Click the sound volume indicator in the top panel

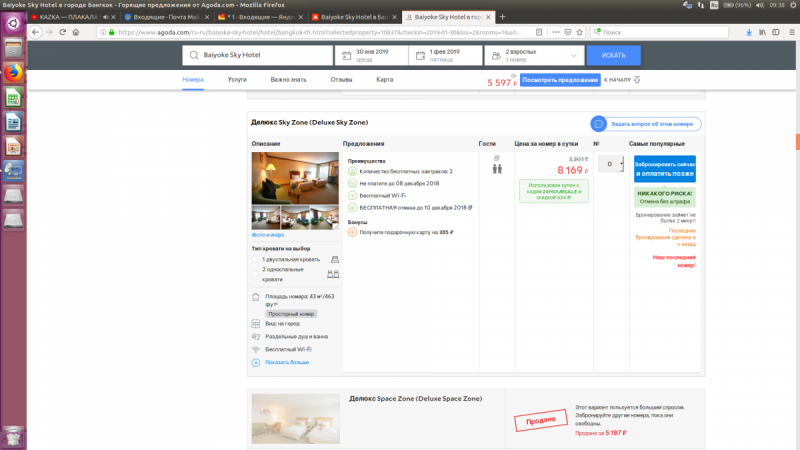click(x=760, y=5)
